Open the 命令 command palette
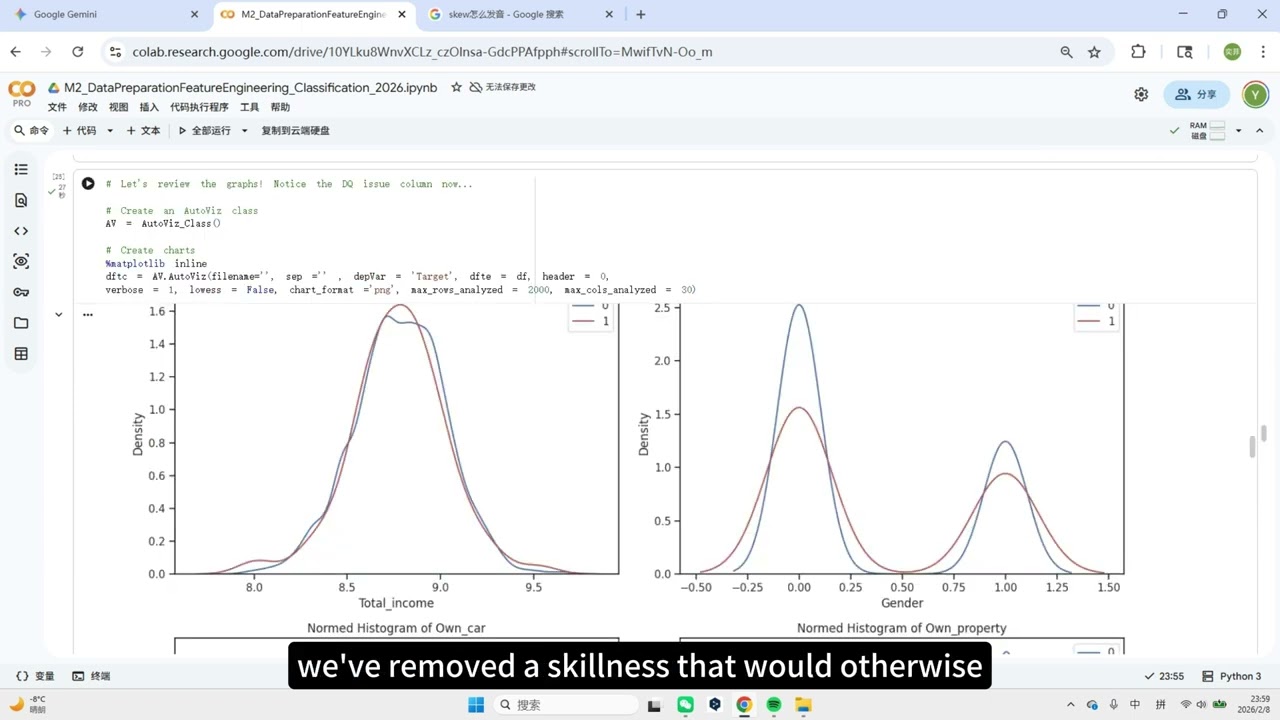This screenshot has height=720, width=1280. click(x=31, y=131)
